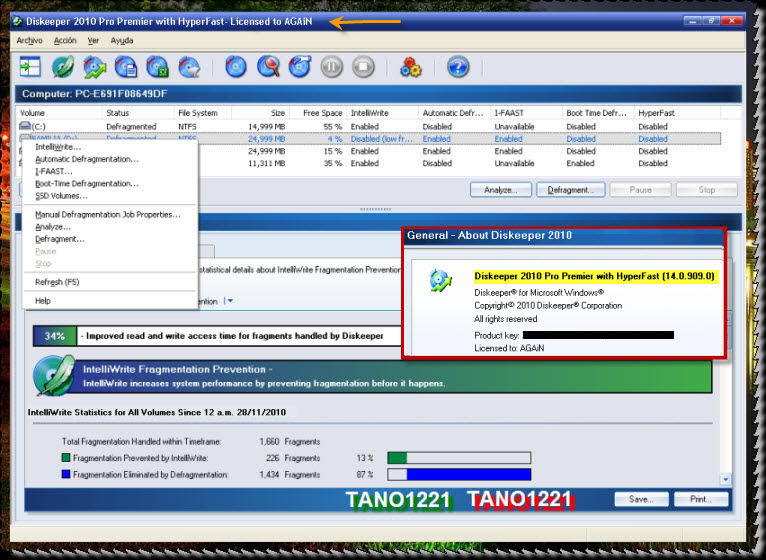
Task: Sort by the Size column header
Action: [260, 113]
